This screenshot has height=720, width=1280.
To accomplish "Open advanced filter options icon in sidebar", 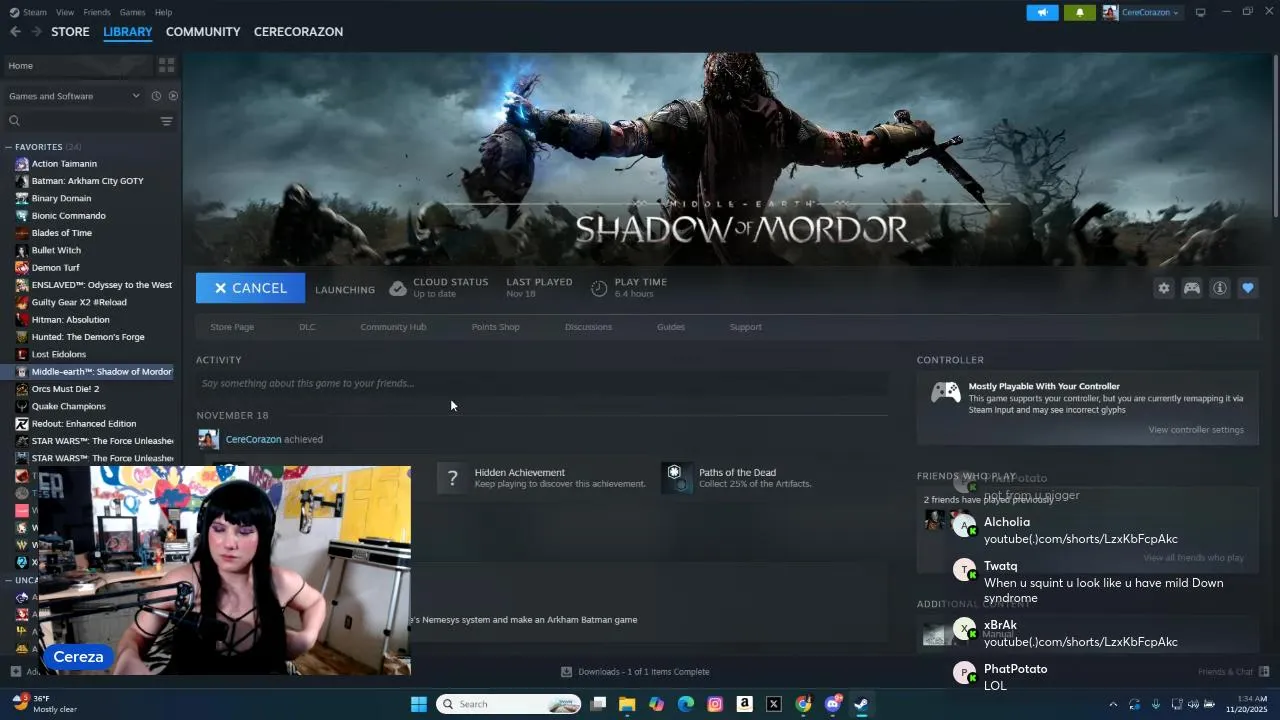I will click(166, 121).
